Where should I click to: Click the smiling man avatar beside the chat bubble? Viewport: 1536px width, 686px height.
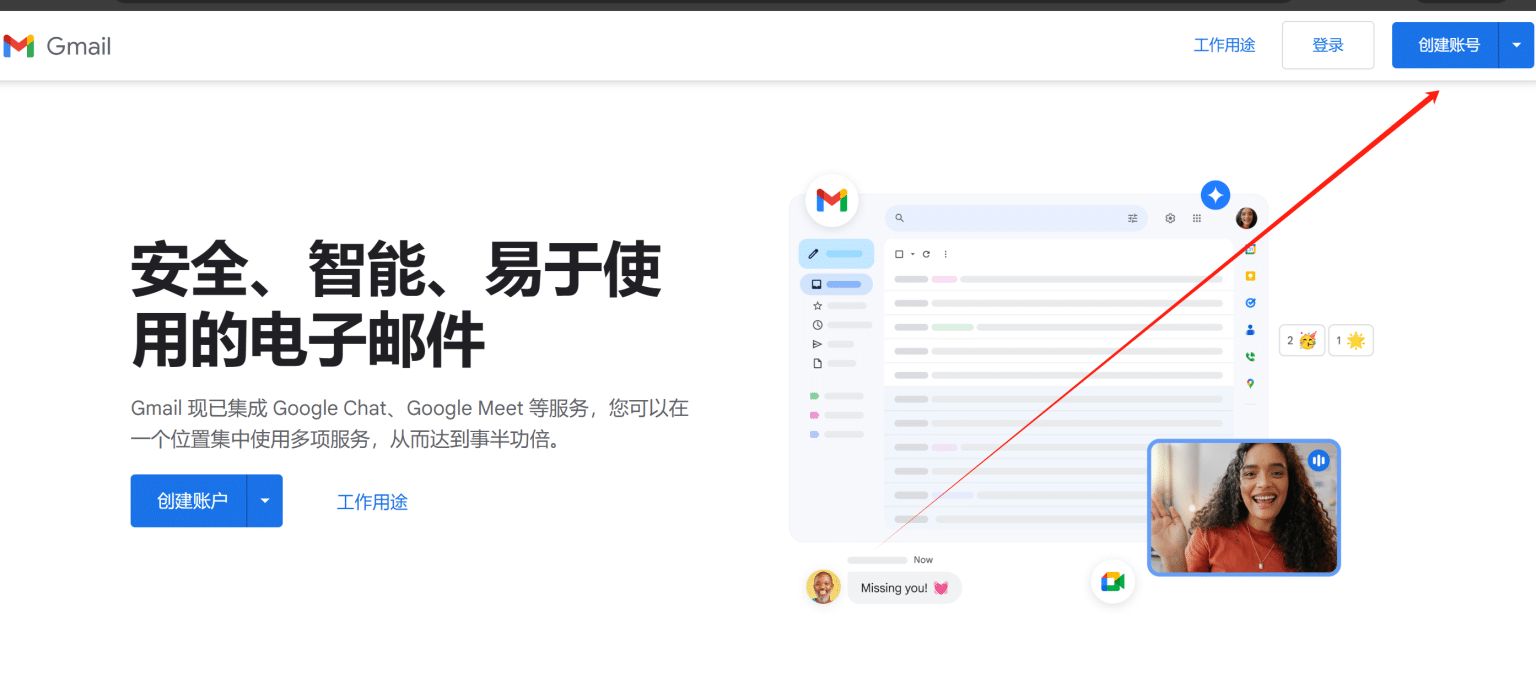point(823,587)
